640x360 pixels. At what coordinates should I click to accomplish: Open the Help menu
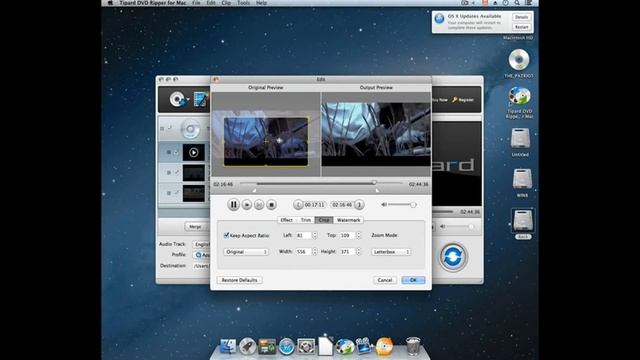click(261, 3)
